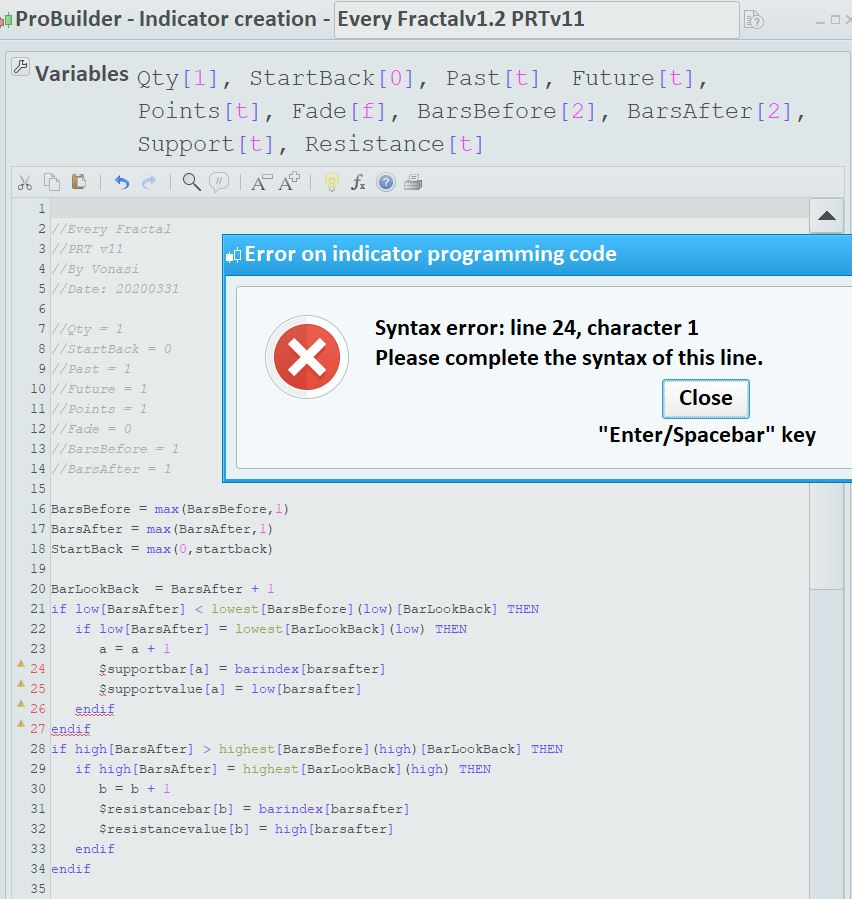Click the warning marker on line 27
Viewport: 852px width, 899px height.
tap(21, 724)
